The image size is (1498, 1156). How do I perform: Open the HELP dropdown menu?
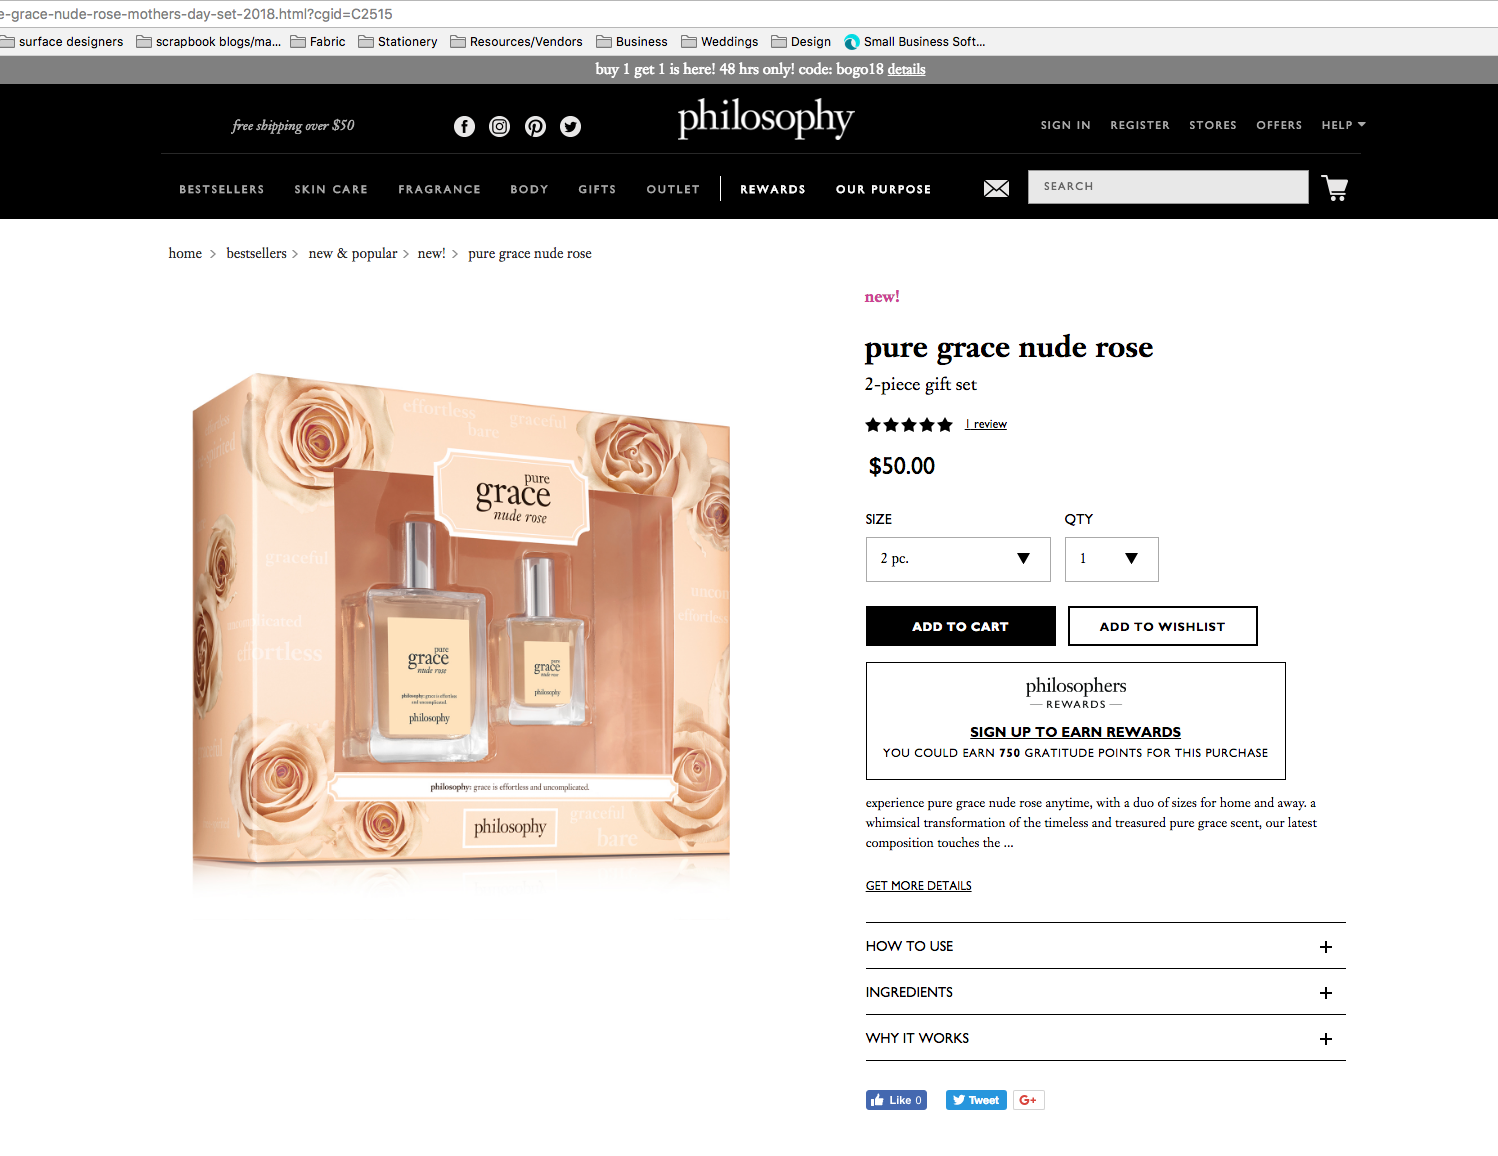tap(1343, 125)
